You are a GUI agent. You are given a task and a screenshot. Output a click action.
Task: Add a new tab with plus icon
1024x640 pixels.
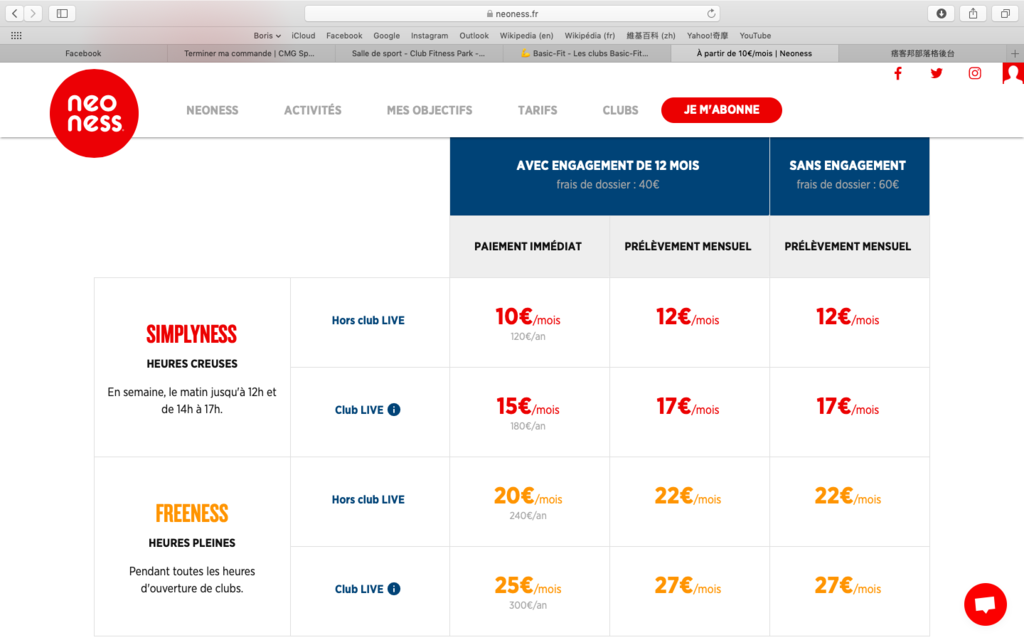(1014, 54)
